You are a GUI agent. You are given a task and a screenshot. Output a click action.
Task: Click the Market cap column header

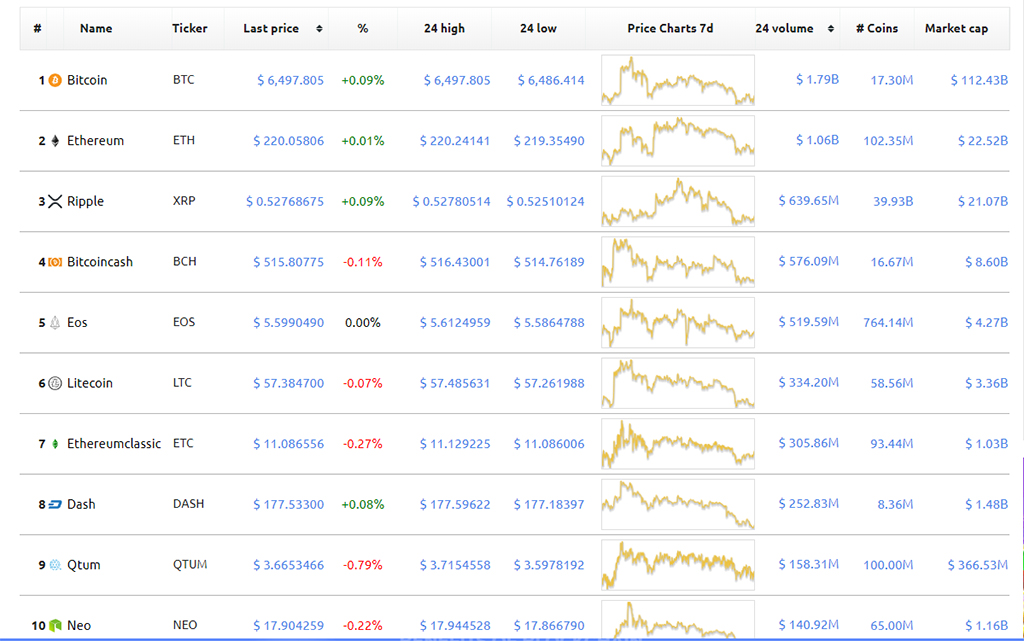pyautogui.click(x=956, y=29)
